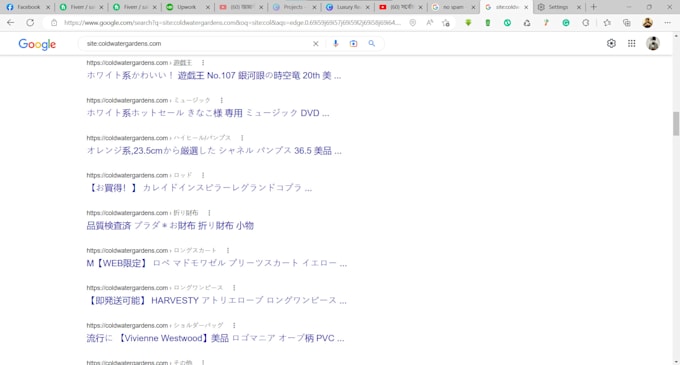680x365 pixels.
Task: Click the green clock extension icon
Action: click(507, 23)
